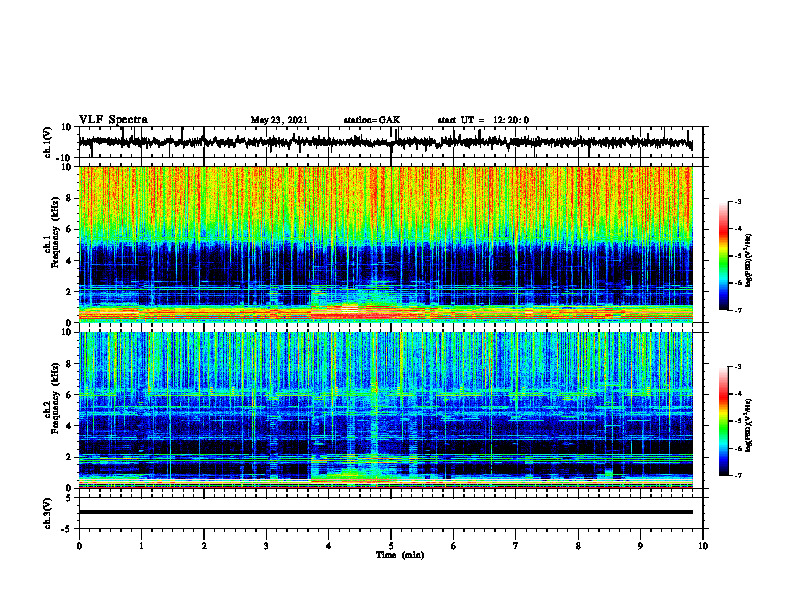Click the "ch.3(V)" axis label

[x=48, y=513]
